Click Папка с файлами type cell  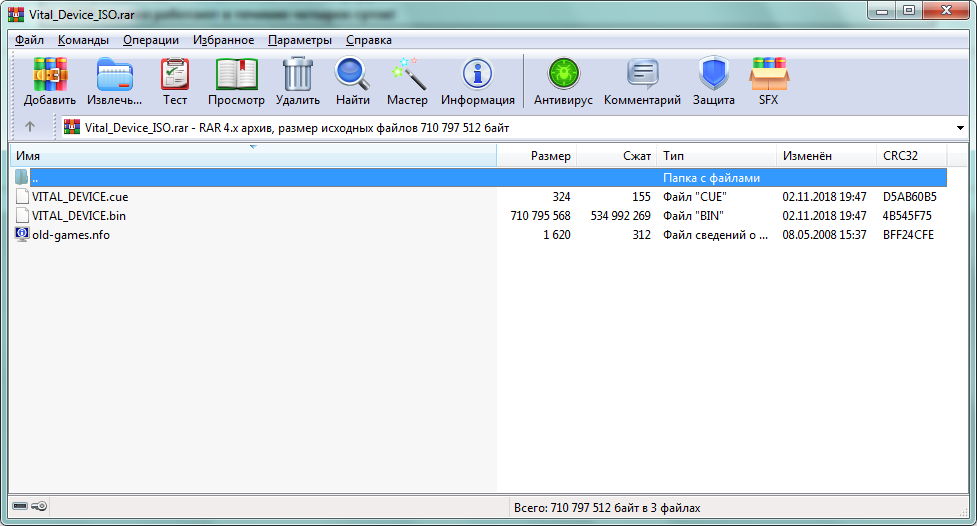click(712, 178)
